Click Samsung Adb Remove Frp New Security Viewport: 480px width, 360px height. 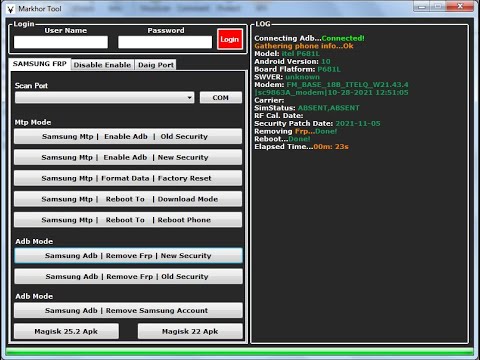pos(128,256)
